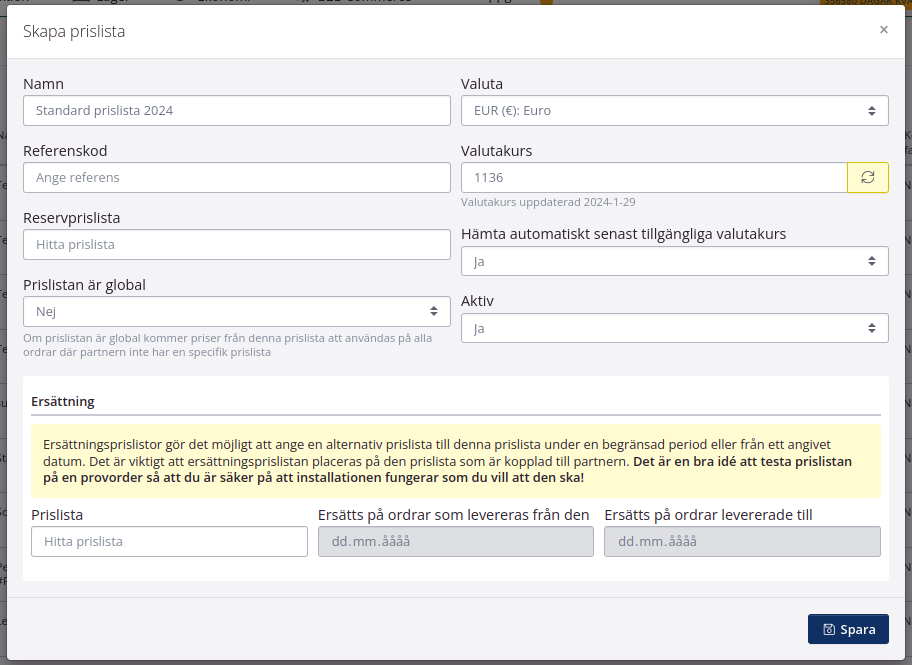The image size is (912, 665).
Task: Click the yellow Ersättningsprislistor info box
Action: [455, 460]
